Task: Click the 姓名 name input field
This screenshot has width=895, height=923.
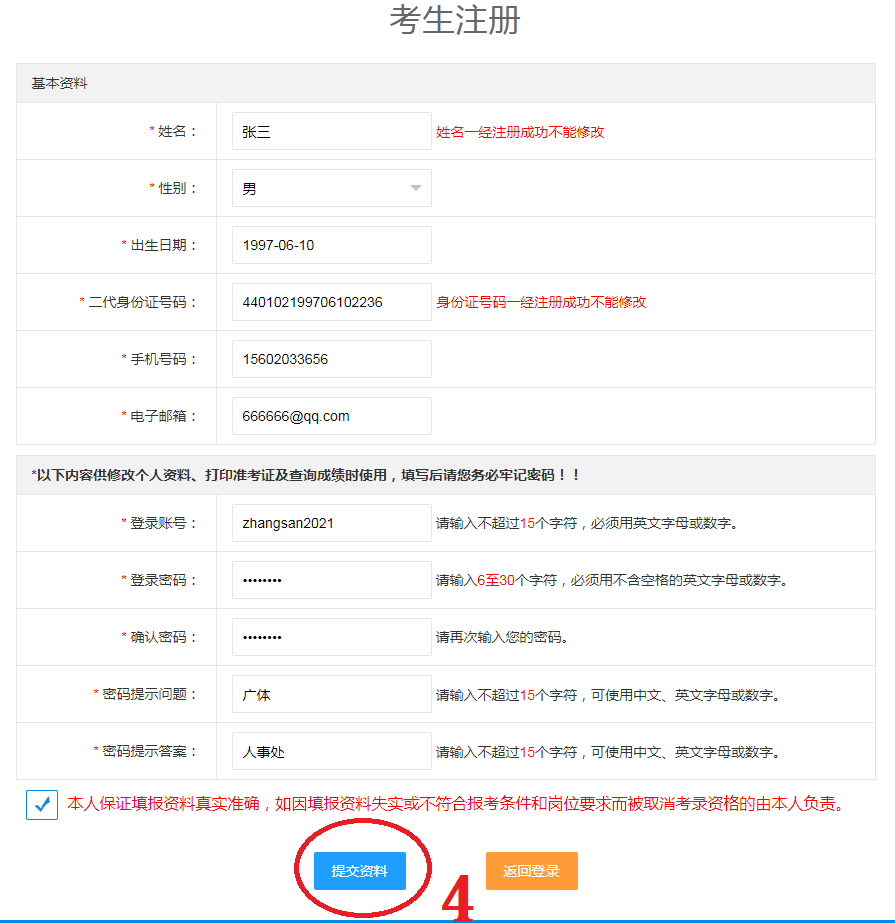Action: point(330,131)
